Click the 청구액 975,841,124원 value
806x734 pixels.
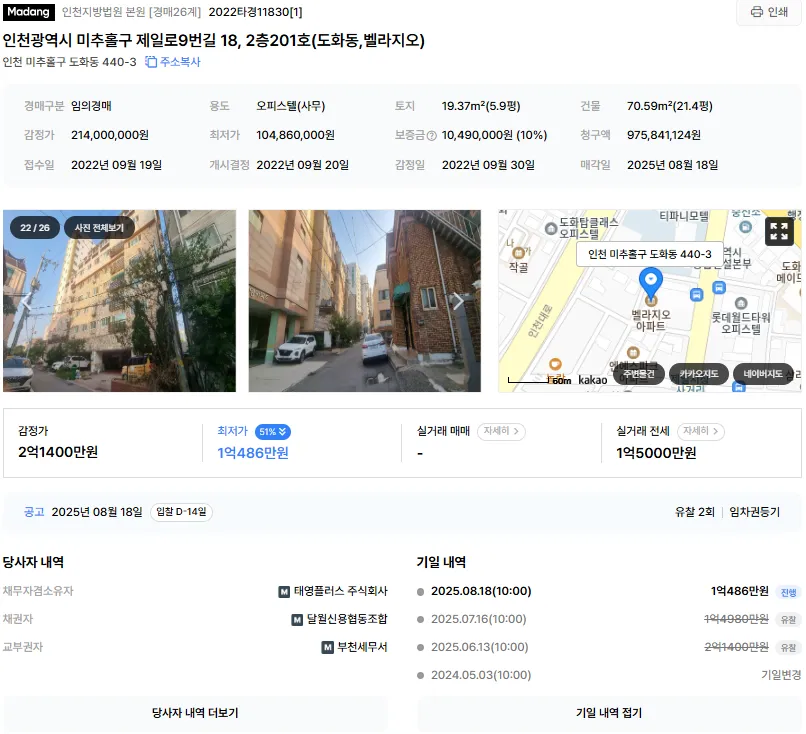(x=664, y=135)
